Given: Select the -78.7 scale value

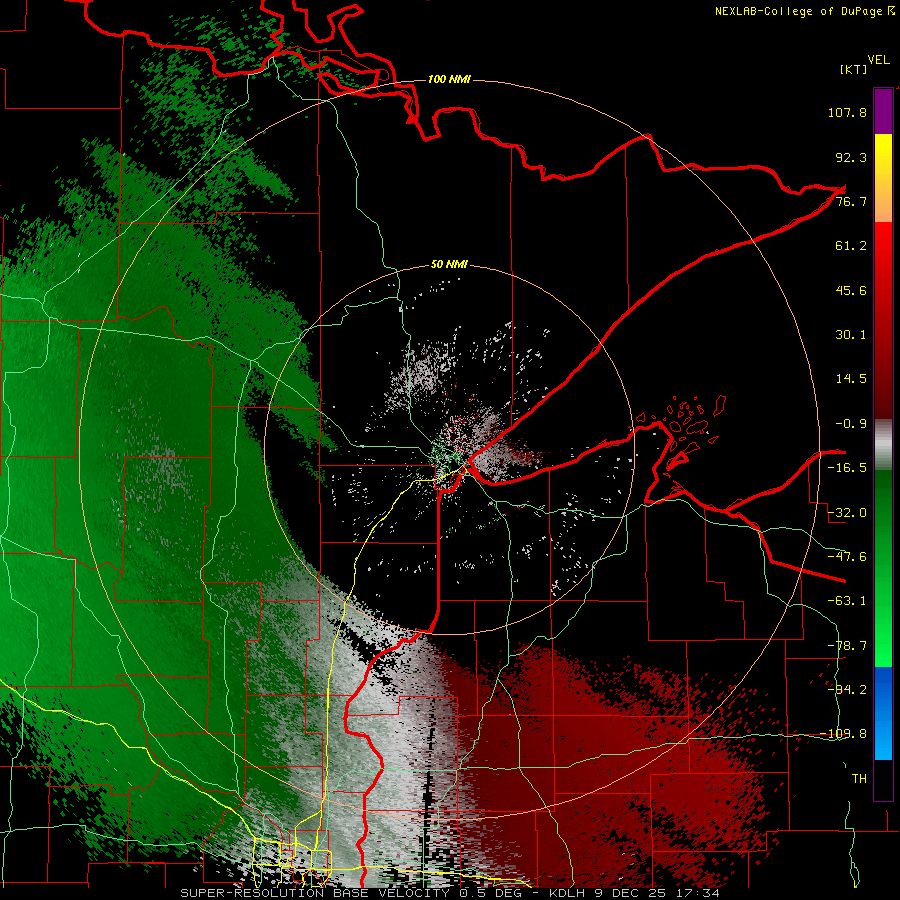Looking at the screenshot, I should [847, 646].
